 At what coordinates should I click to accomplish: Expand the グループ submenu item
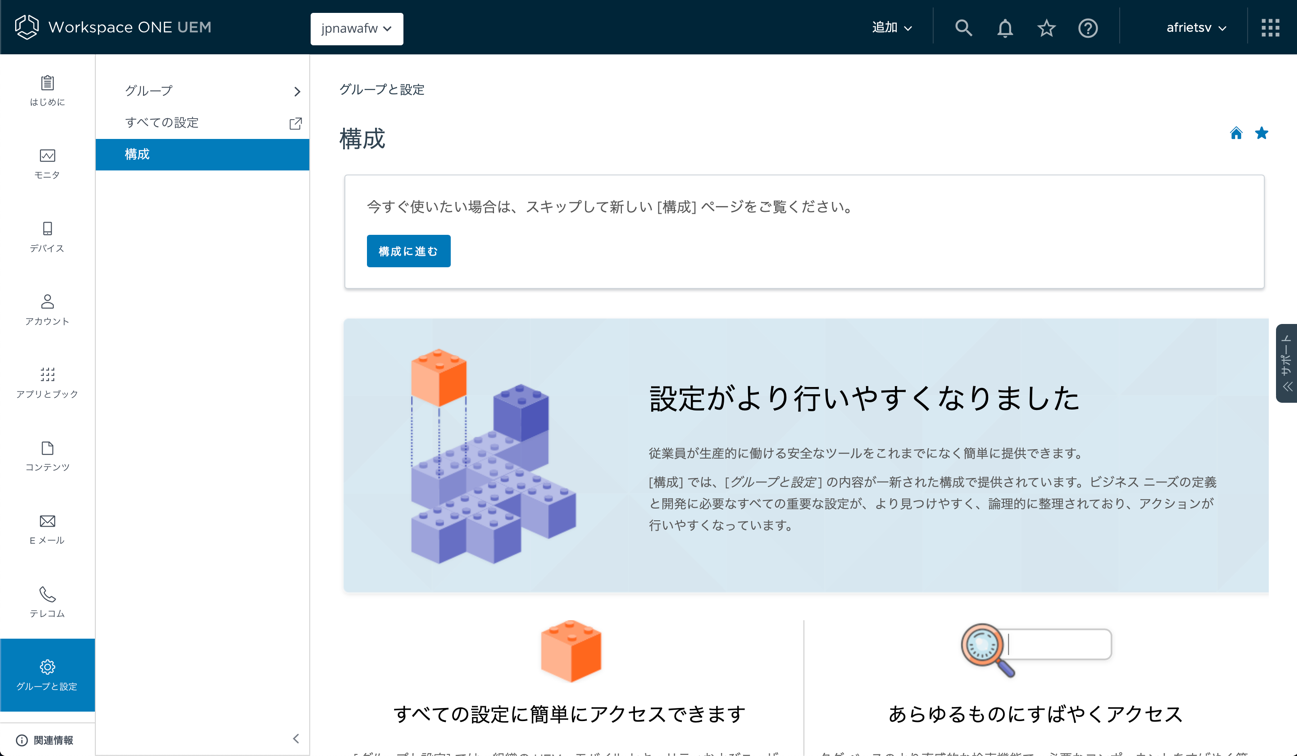pos(202,91)
